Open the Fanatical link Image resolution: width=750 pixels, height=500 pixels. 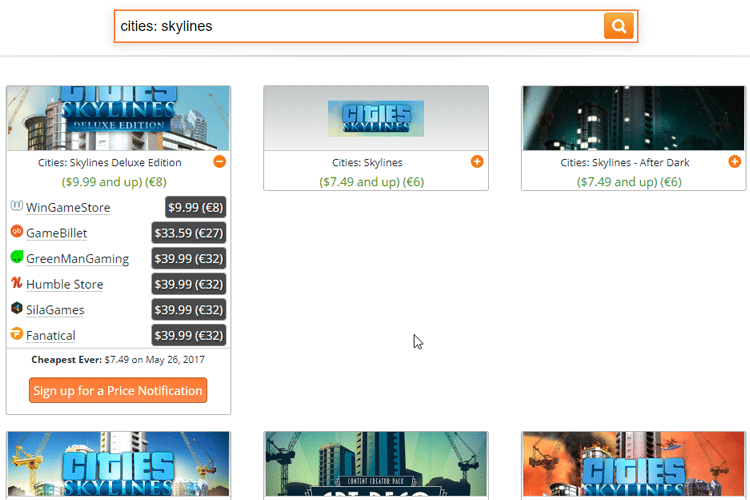[x=51, y=336]
